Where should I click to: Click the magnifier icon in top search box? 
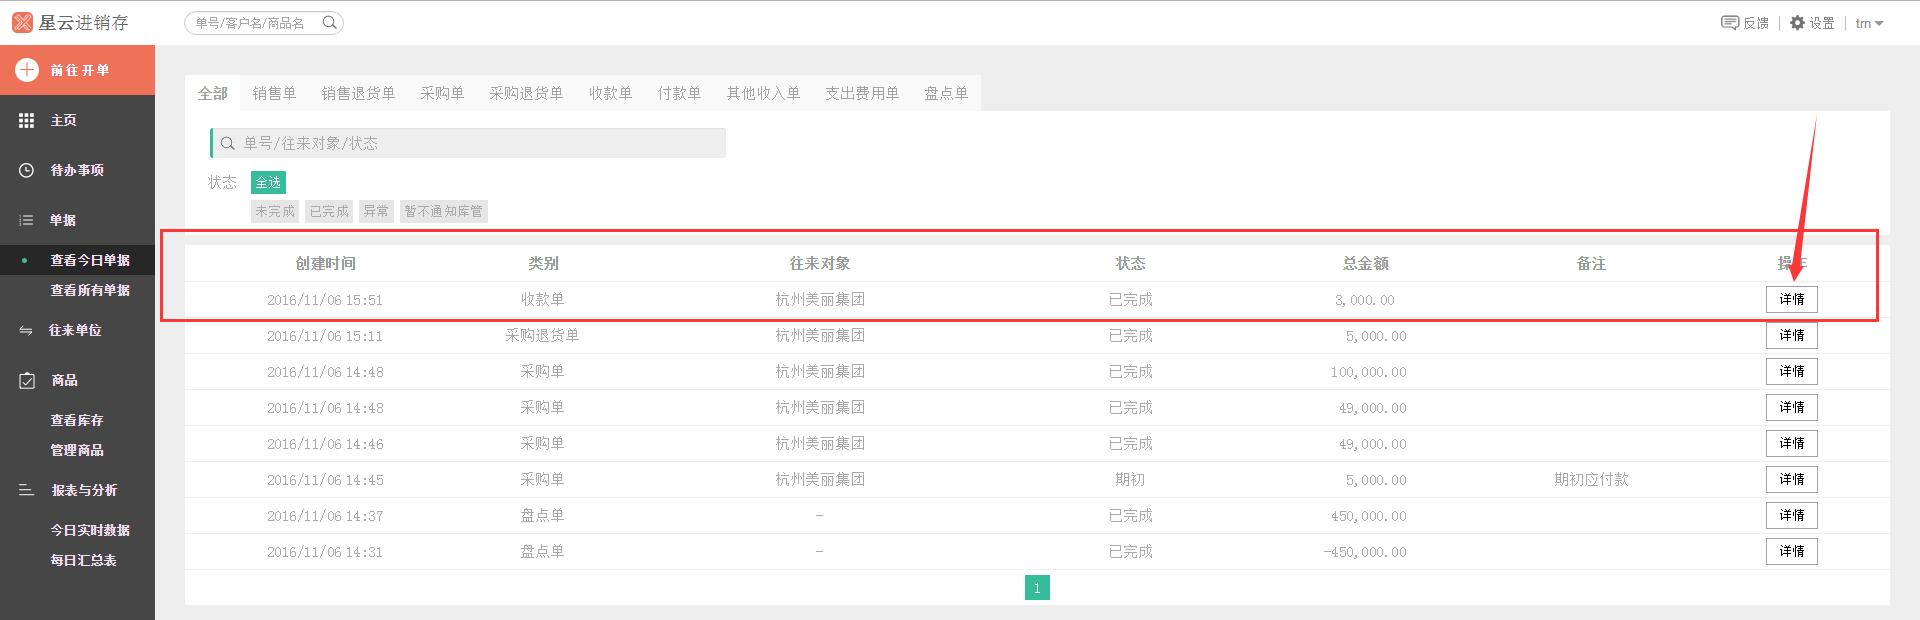[329, 22]
